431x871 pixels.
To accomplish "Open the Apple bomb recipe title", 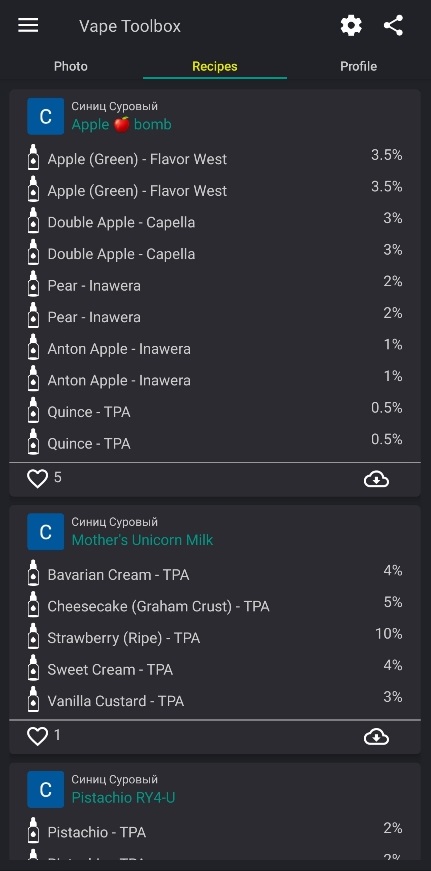I will click(122, 124).
